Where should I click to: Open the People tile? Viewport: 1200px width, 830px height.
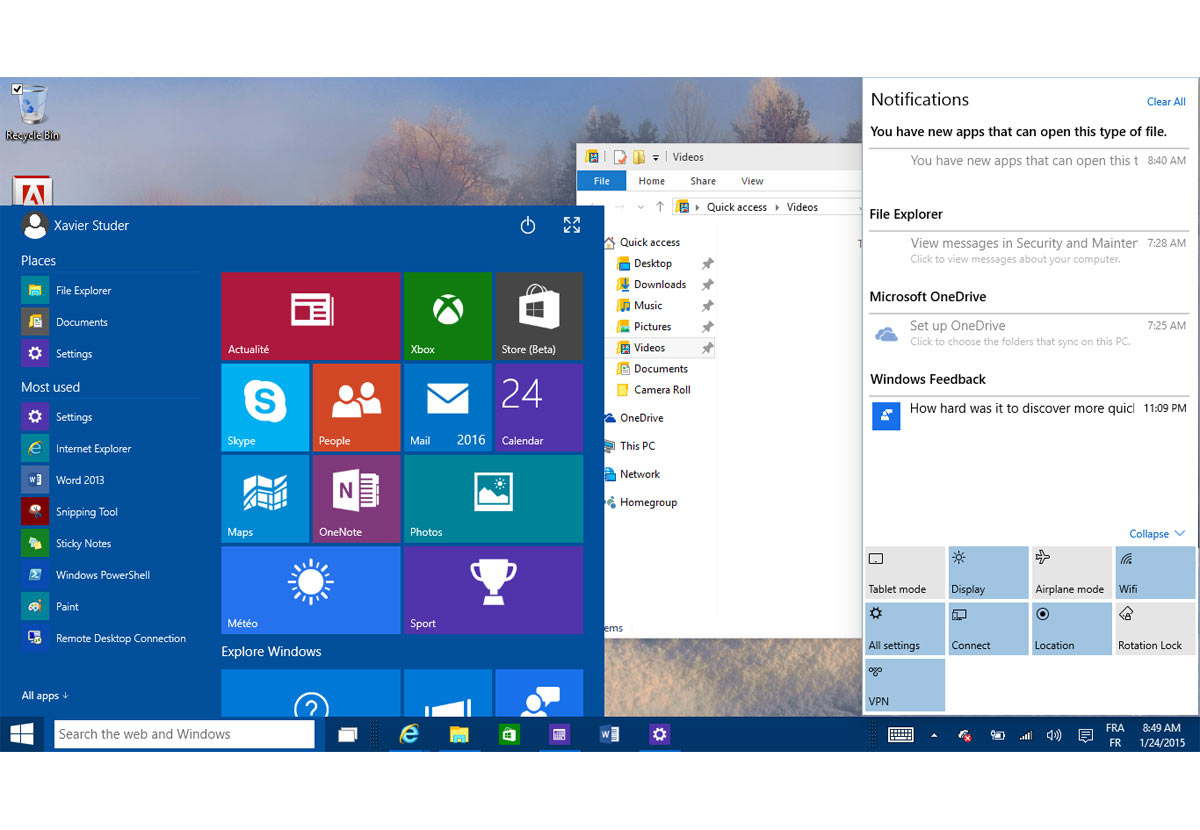point(356,407)
